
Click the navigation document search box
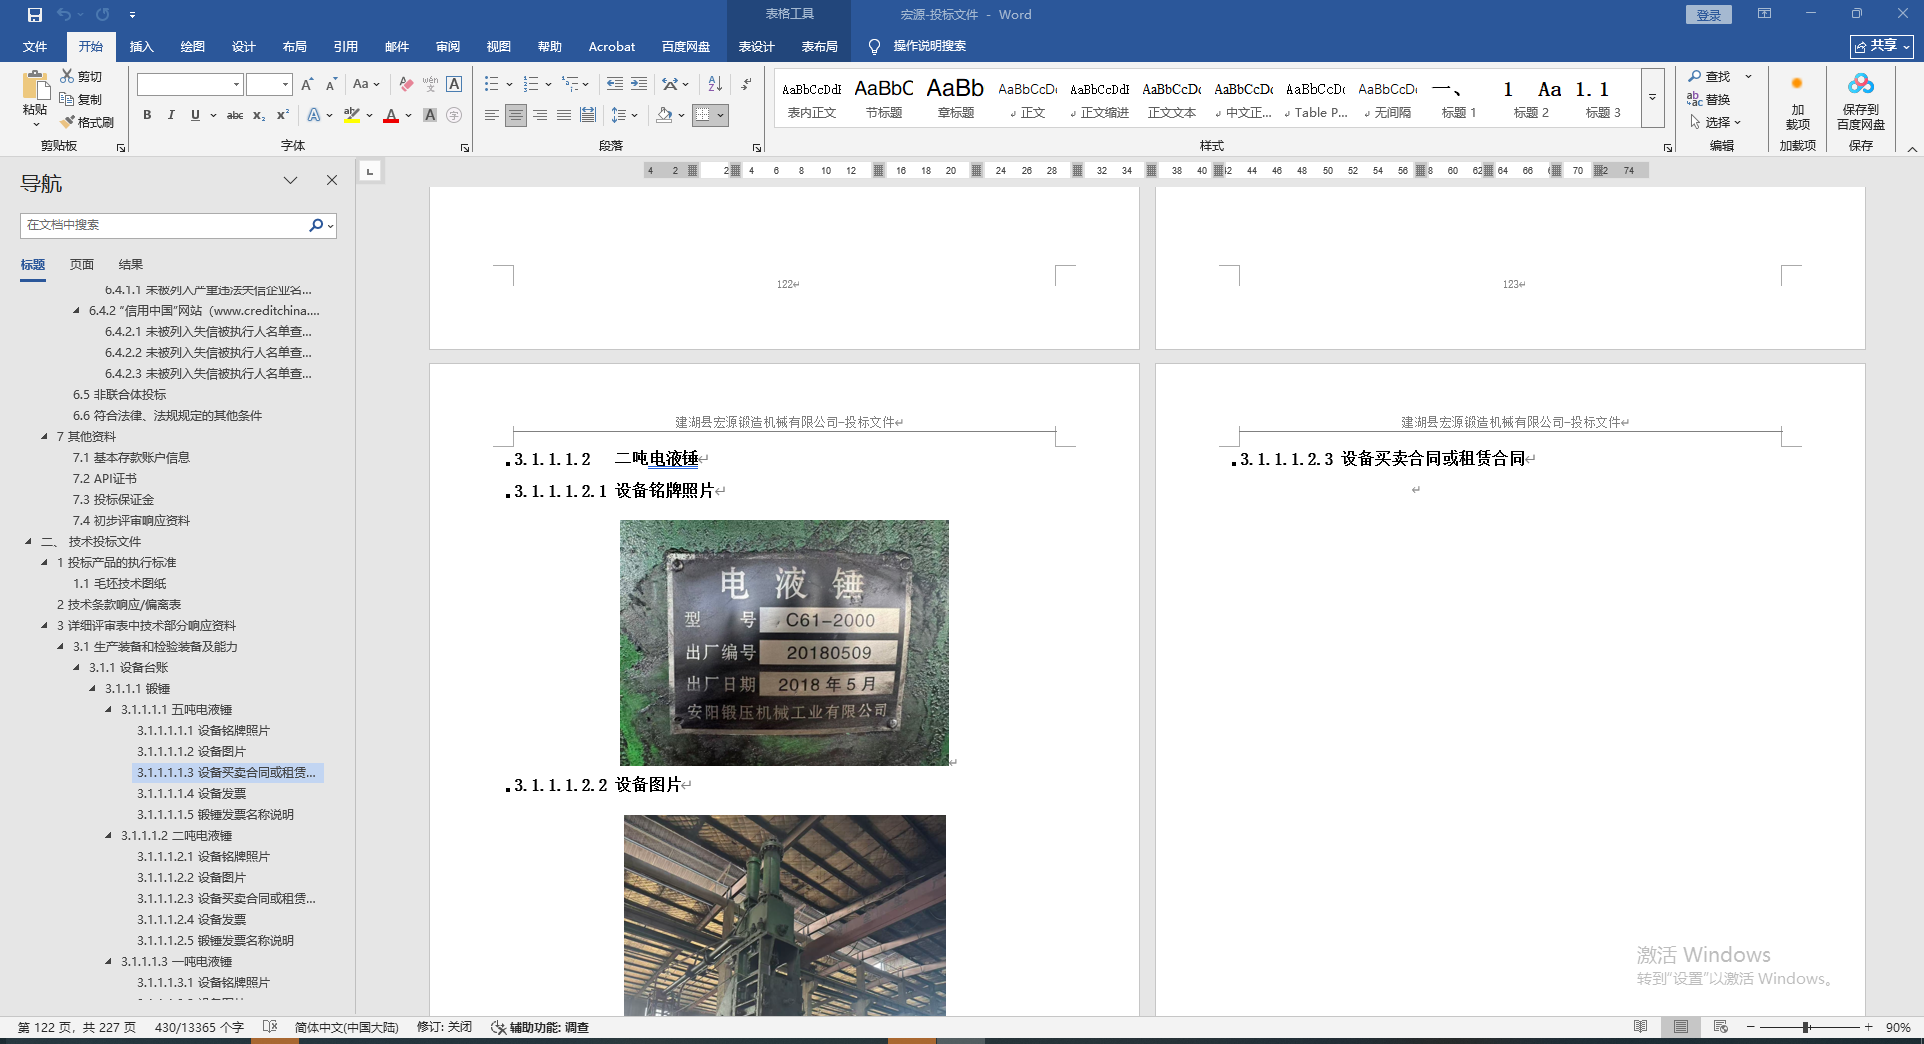tap(165, 225)
